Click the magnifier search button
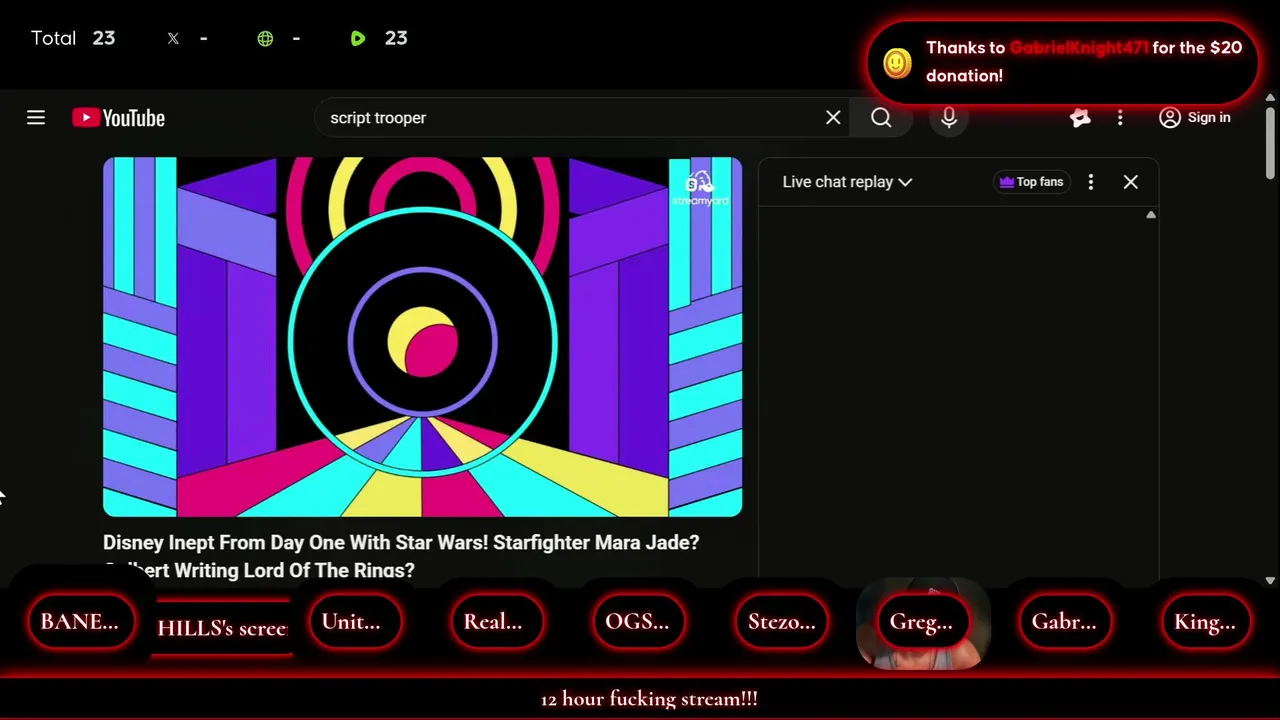The image size is (1280, 720). pyautogui.click(x=881, y=118)
